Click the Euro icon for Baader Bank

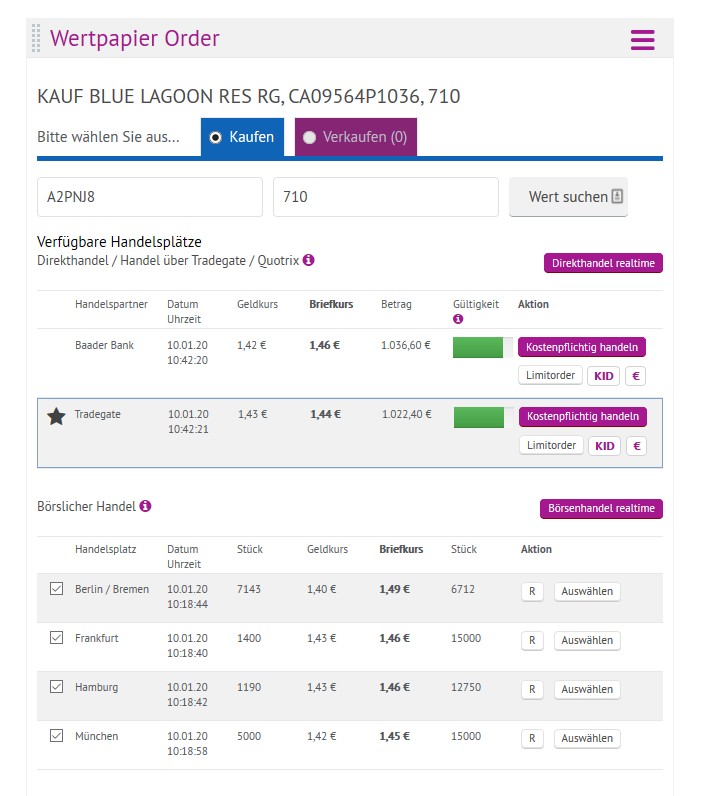click(635, 376)
